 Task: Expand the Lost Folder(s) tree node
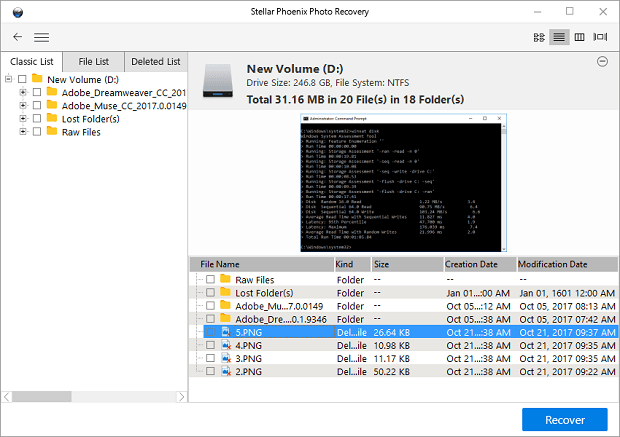pos(23,118)
